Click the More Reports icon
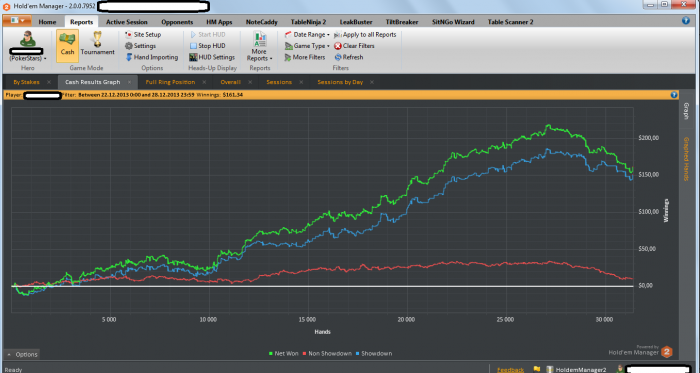 pos(259,39)
